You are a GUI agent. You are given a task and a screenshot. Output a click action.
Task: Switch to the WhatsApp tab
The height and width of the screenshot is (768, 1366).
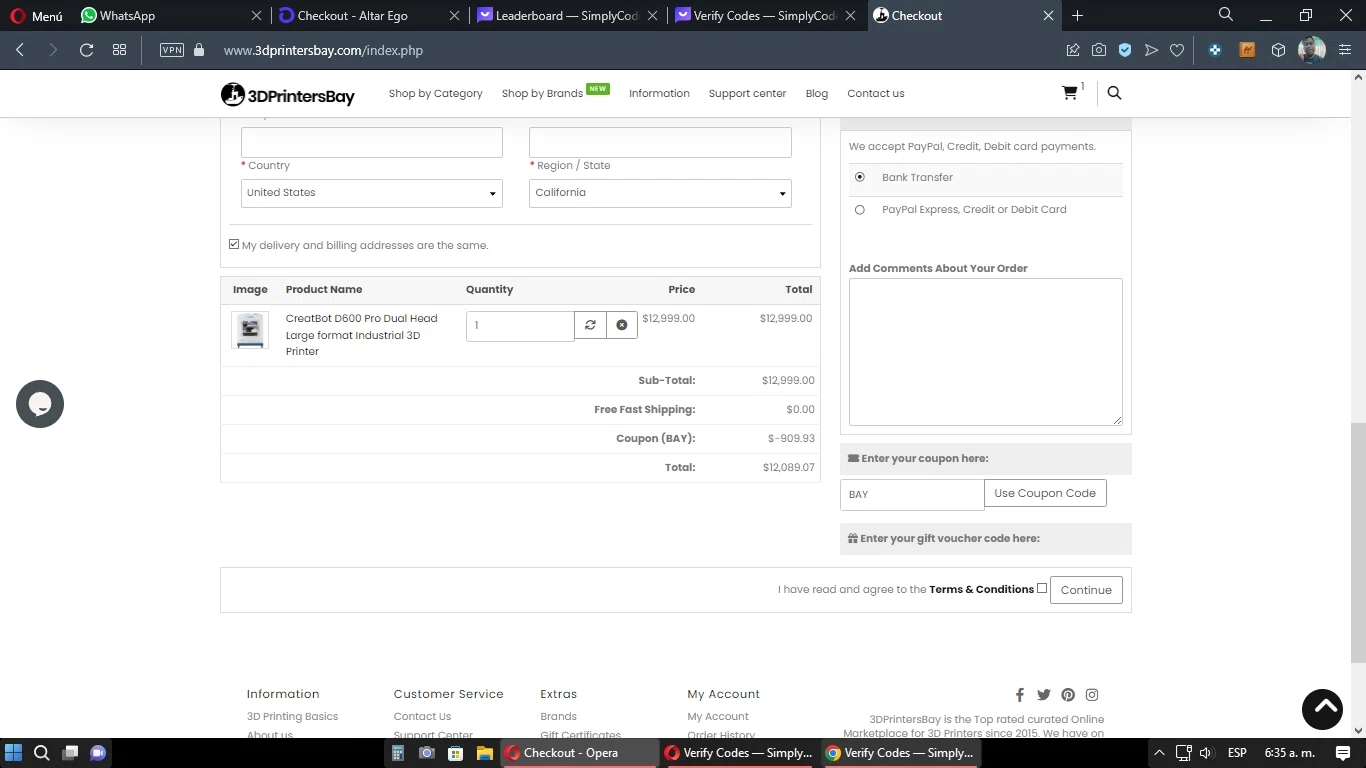coord(170,16)
